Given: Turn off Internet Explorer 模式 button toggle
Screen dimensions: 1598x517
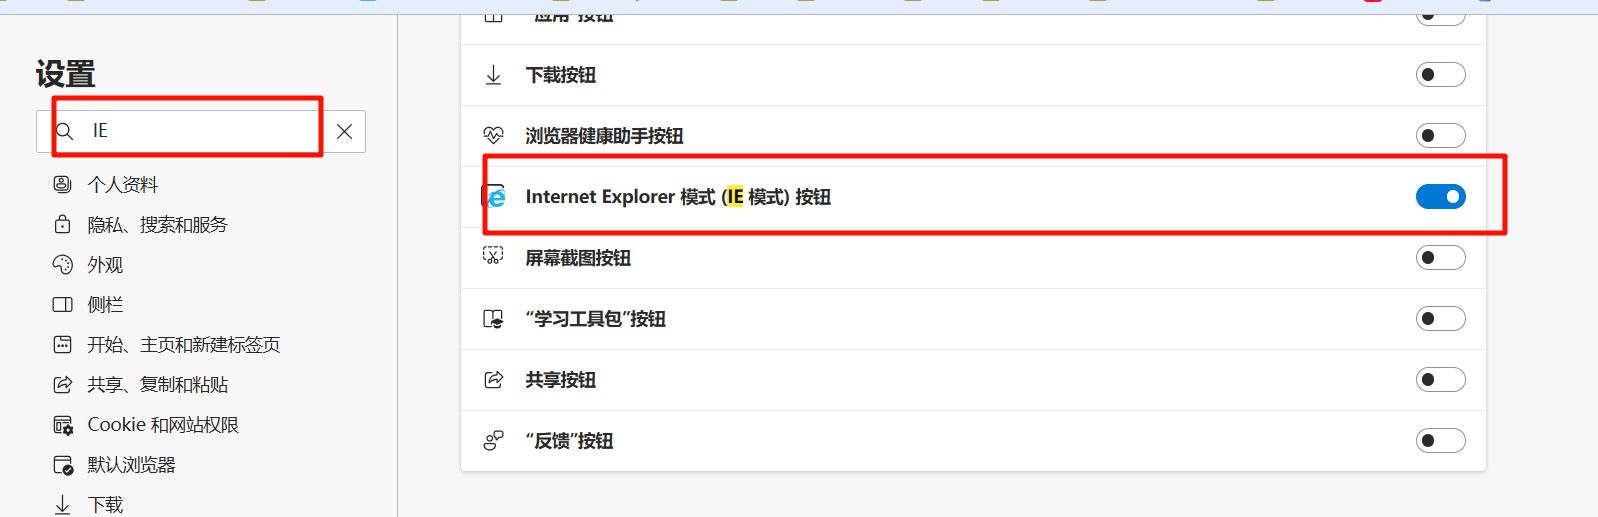Looking at the screenshot, I should [x=1440, y=197].
